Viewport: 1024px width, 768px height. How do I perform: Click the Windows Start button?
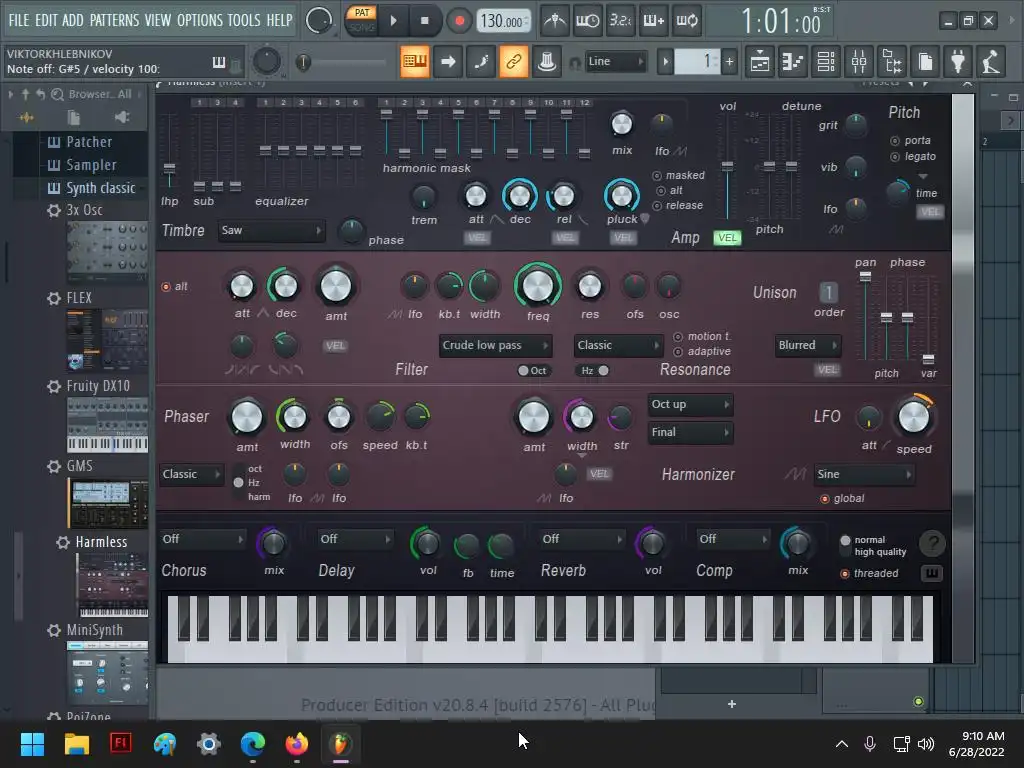33,743
